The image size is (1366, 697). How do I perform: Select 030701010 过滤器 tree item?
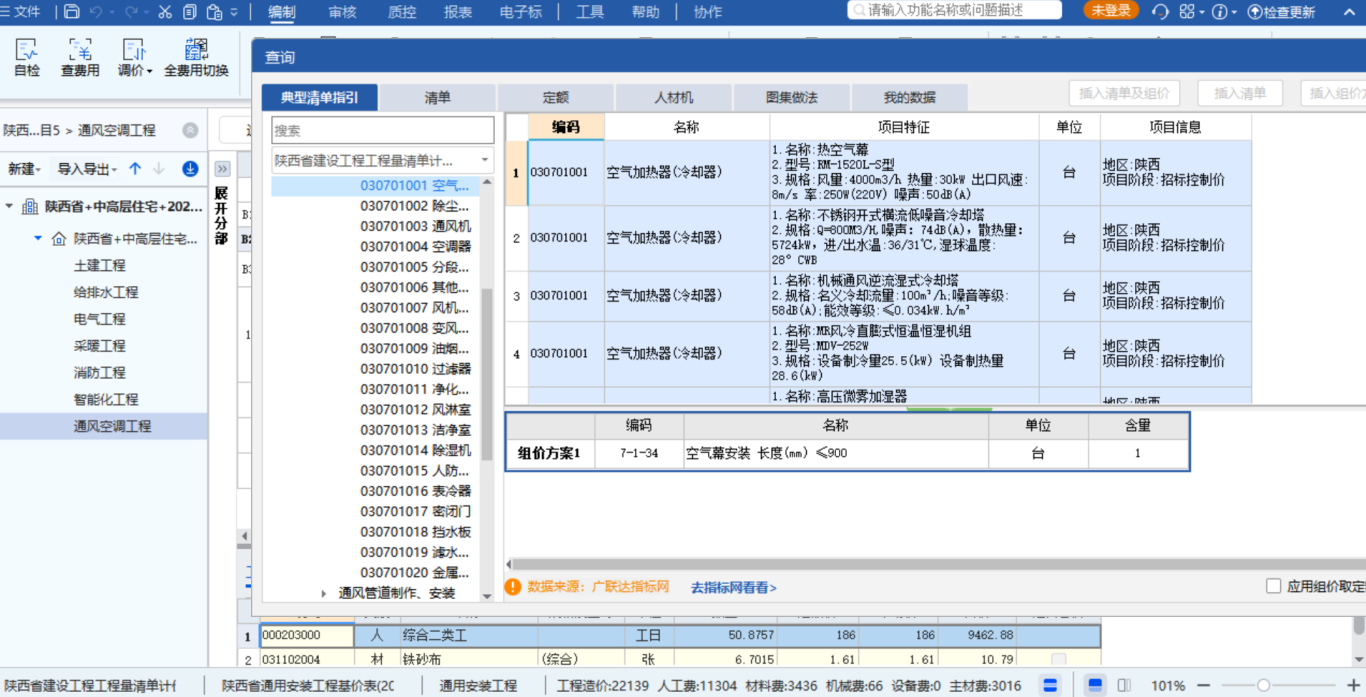pyautogui.click(x=416, y=369)
